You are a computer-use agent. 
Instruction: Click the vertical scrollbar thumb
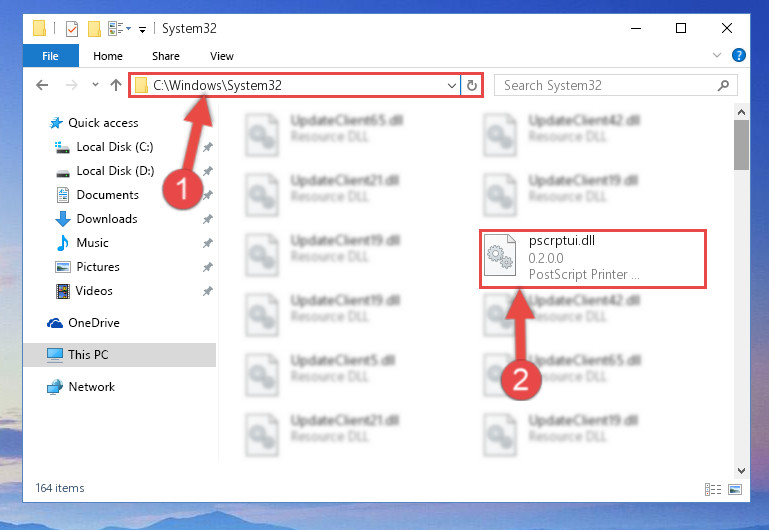(741, 145)
